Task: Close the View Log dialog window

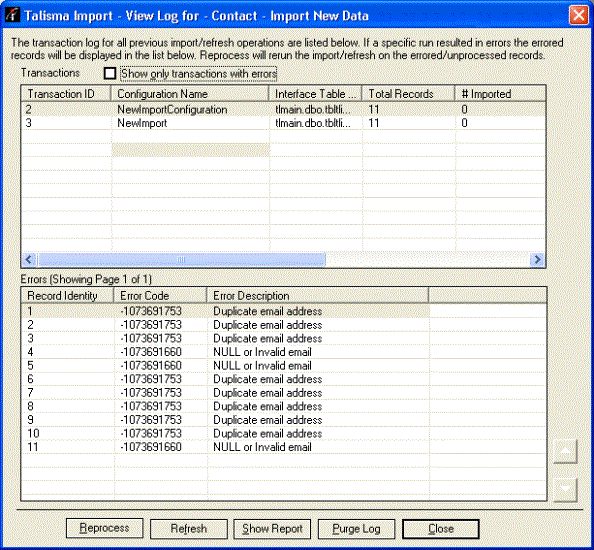Action: pos(578,16)
